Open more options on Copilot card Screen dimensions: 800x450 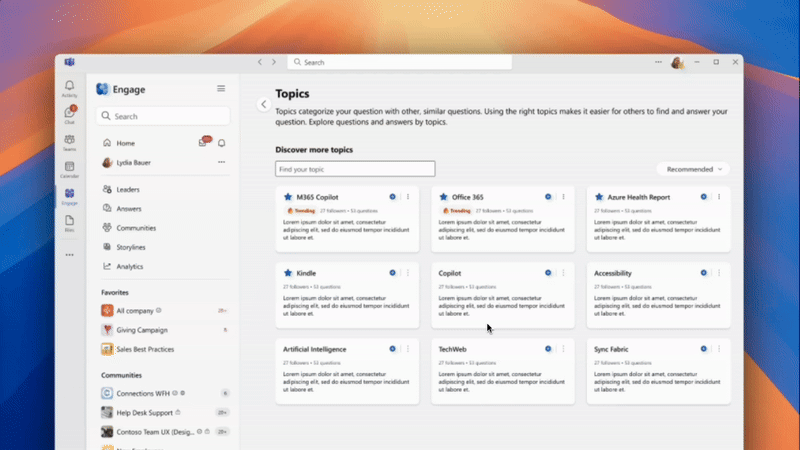click(x=563, y=273)
